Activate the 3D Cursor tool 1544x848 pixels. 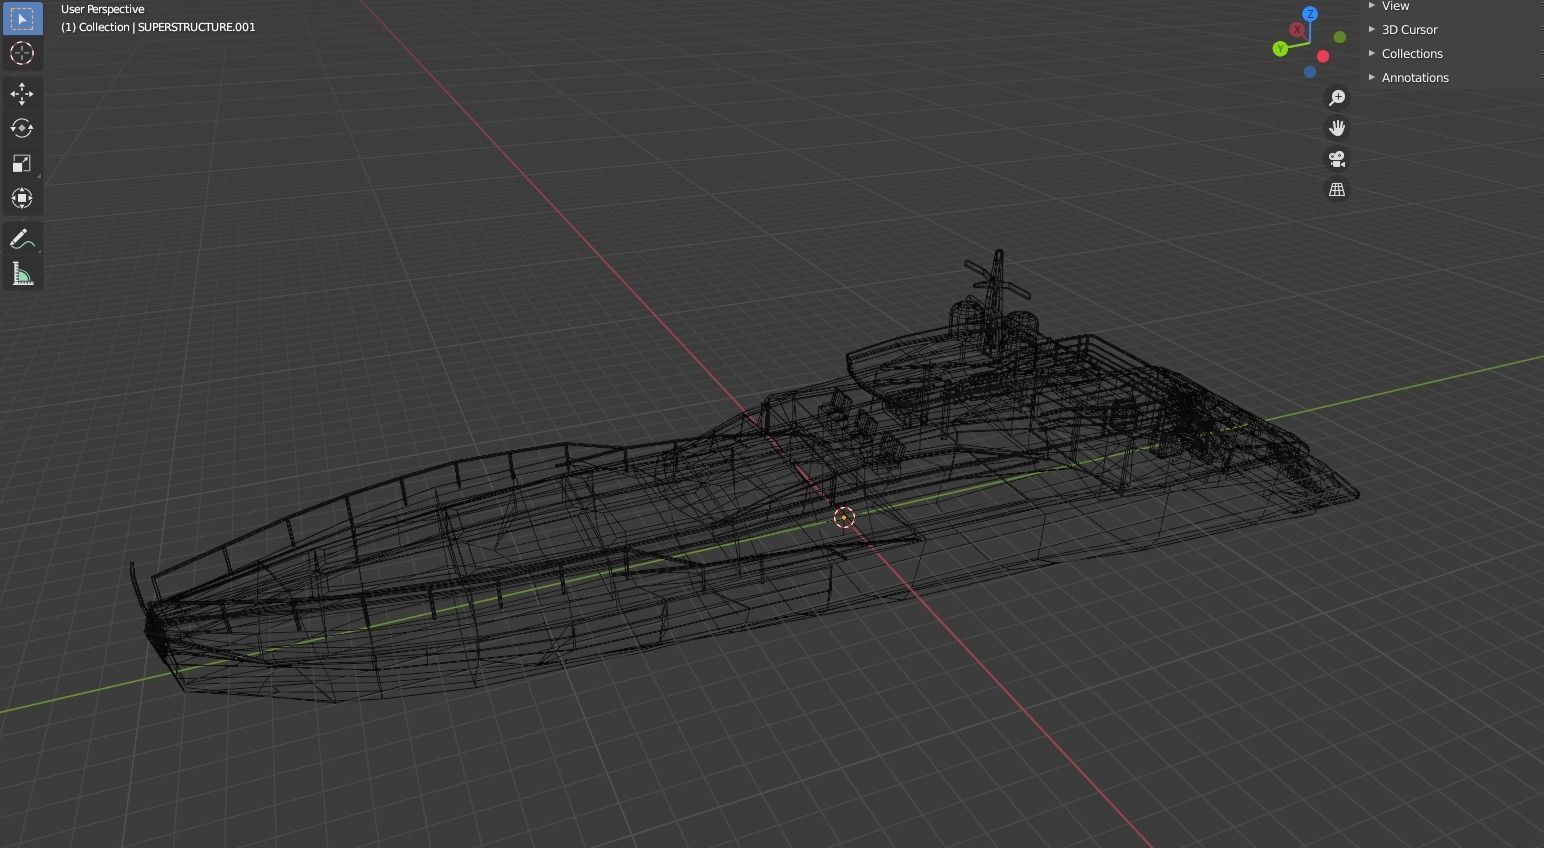pyautogui.click(x=22, y=53)
